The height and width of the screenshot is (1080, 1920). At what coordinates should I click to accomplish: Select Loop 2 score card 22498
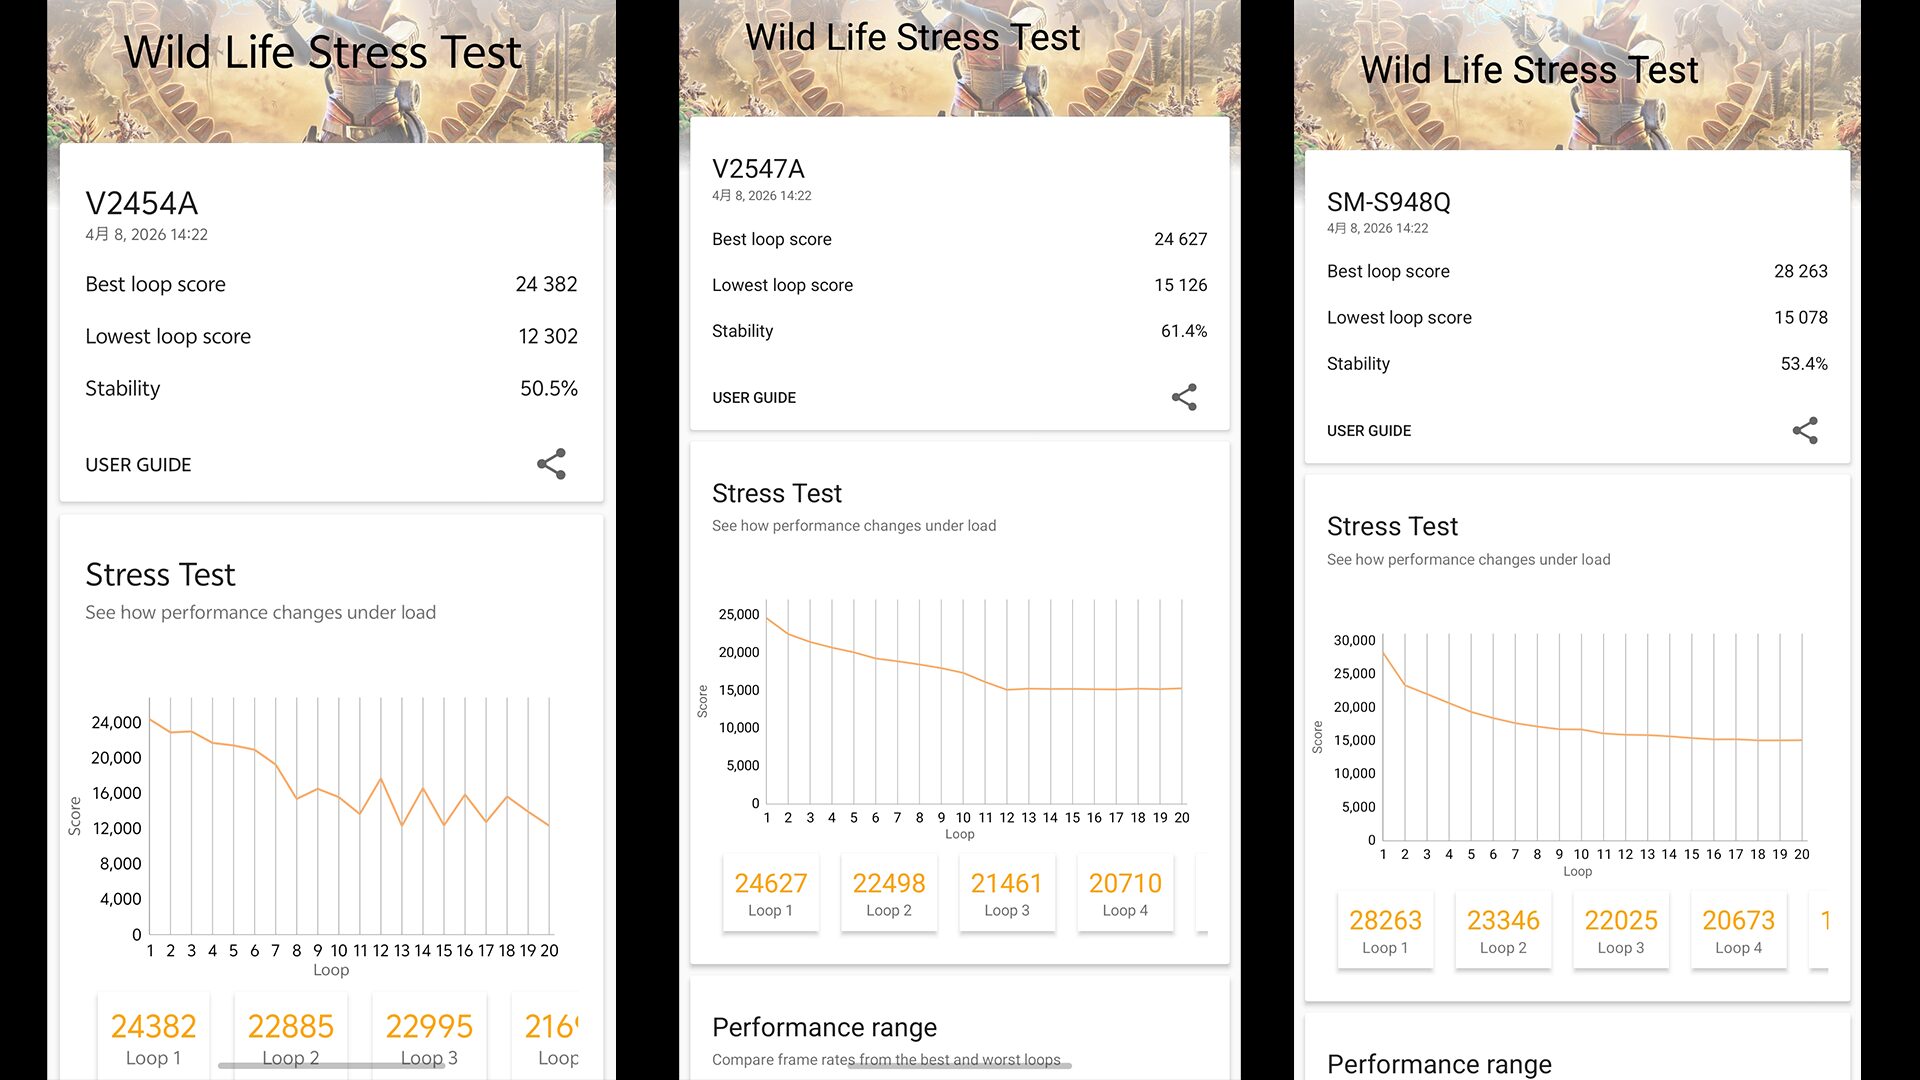(x=888, y=893)
